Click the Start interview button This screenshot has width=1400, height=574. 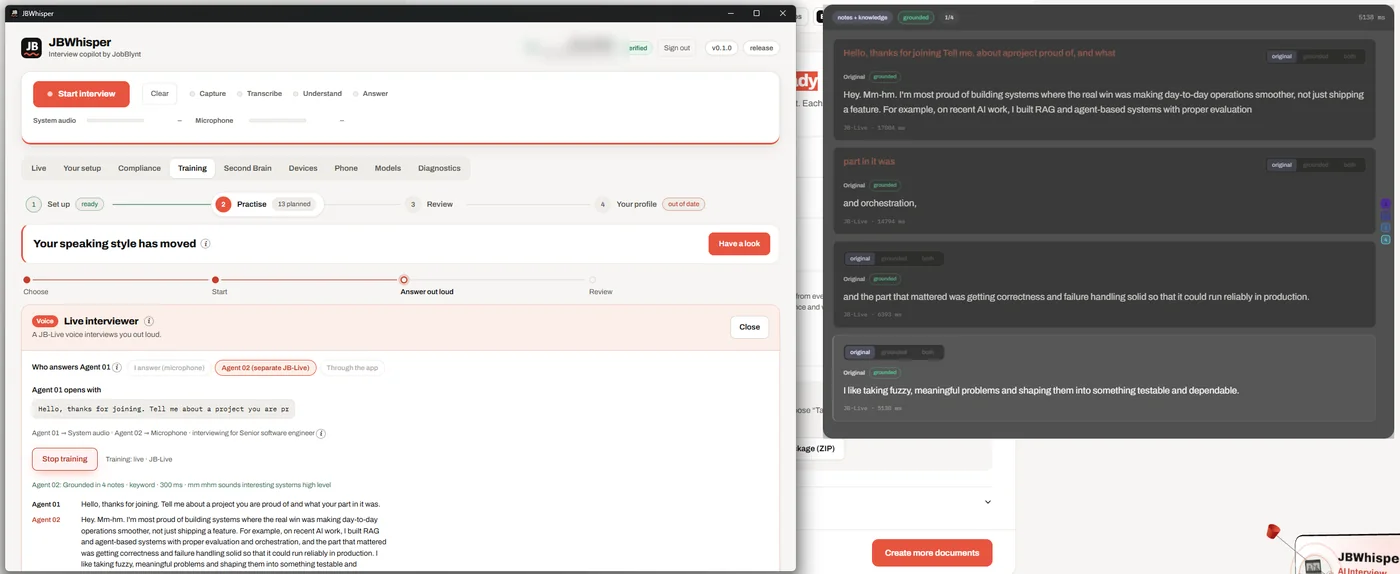pos(81,94)
